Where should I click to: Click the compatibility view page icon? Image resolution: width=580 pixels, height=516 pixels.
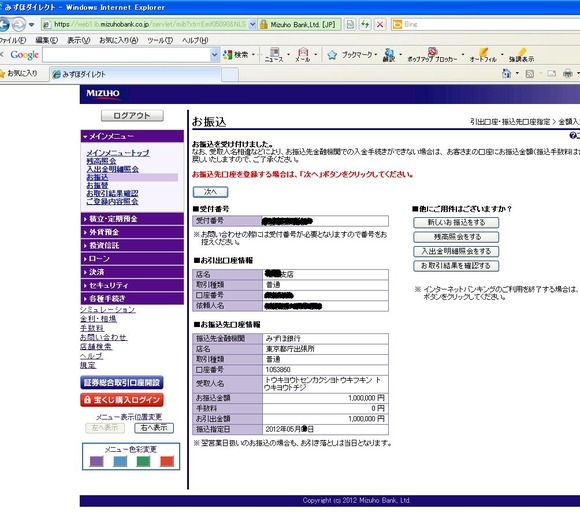click(x=350, y=24)
